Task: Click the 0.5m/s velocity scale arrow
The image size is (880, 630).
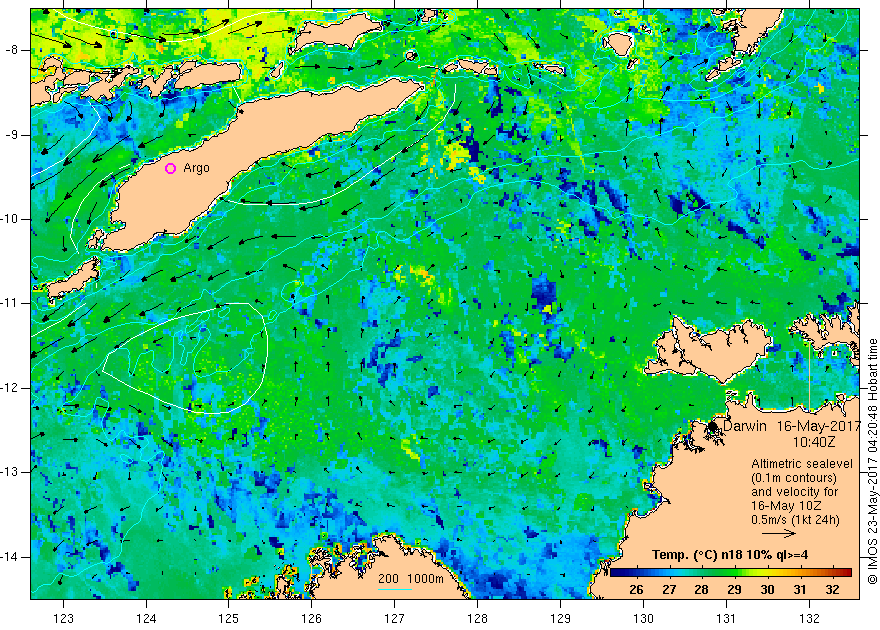Action: coord(778,534)
